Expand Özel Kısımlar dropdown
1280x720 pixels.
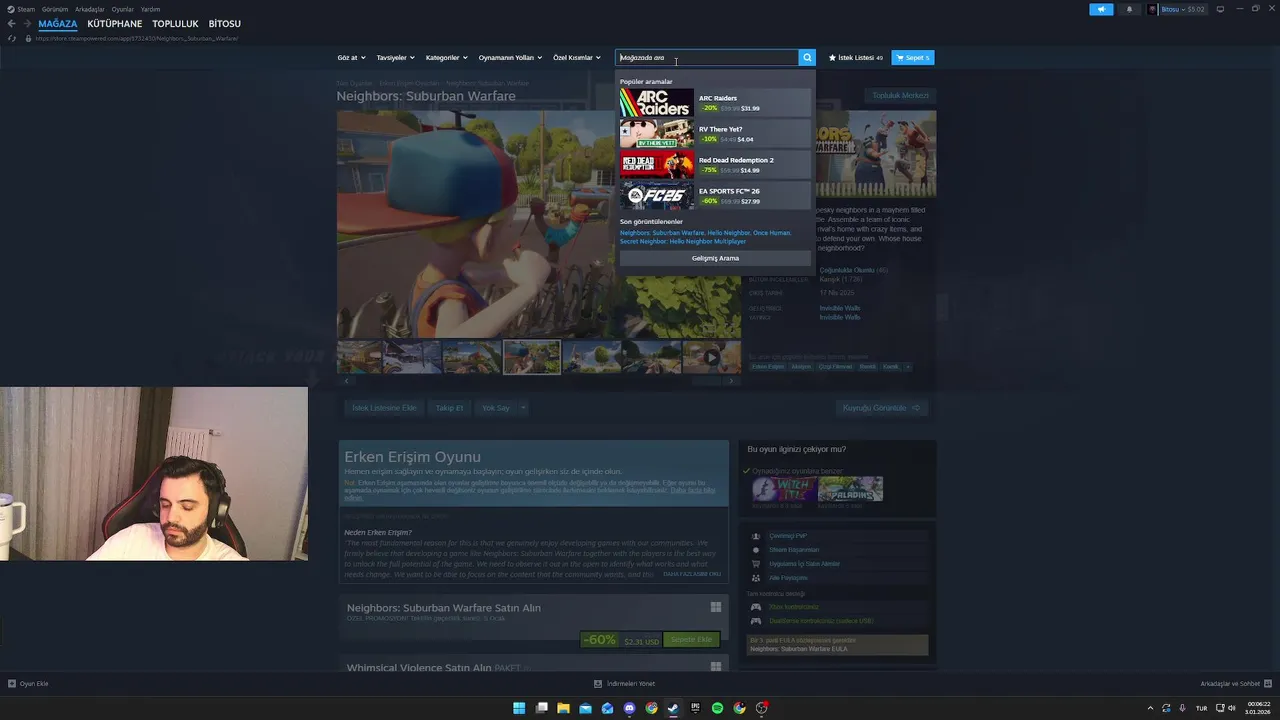tap(577, 58)
